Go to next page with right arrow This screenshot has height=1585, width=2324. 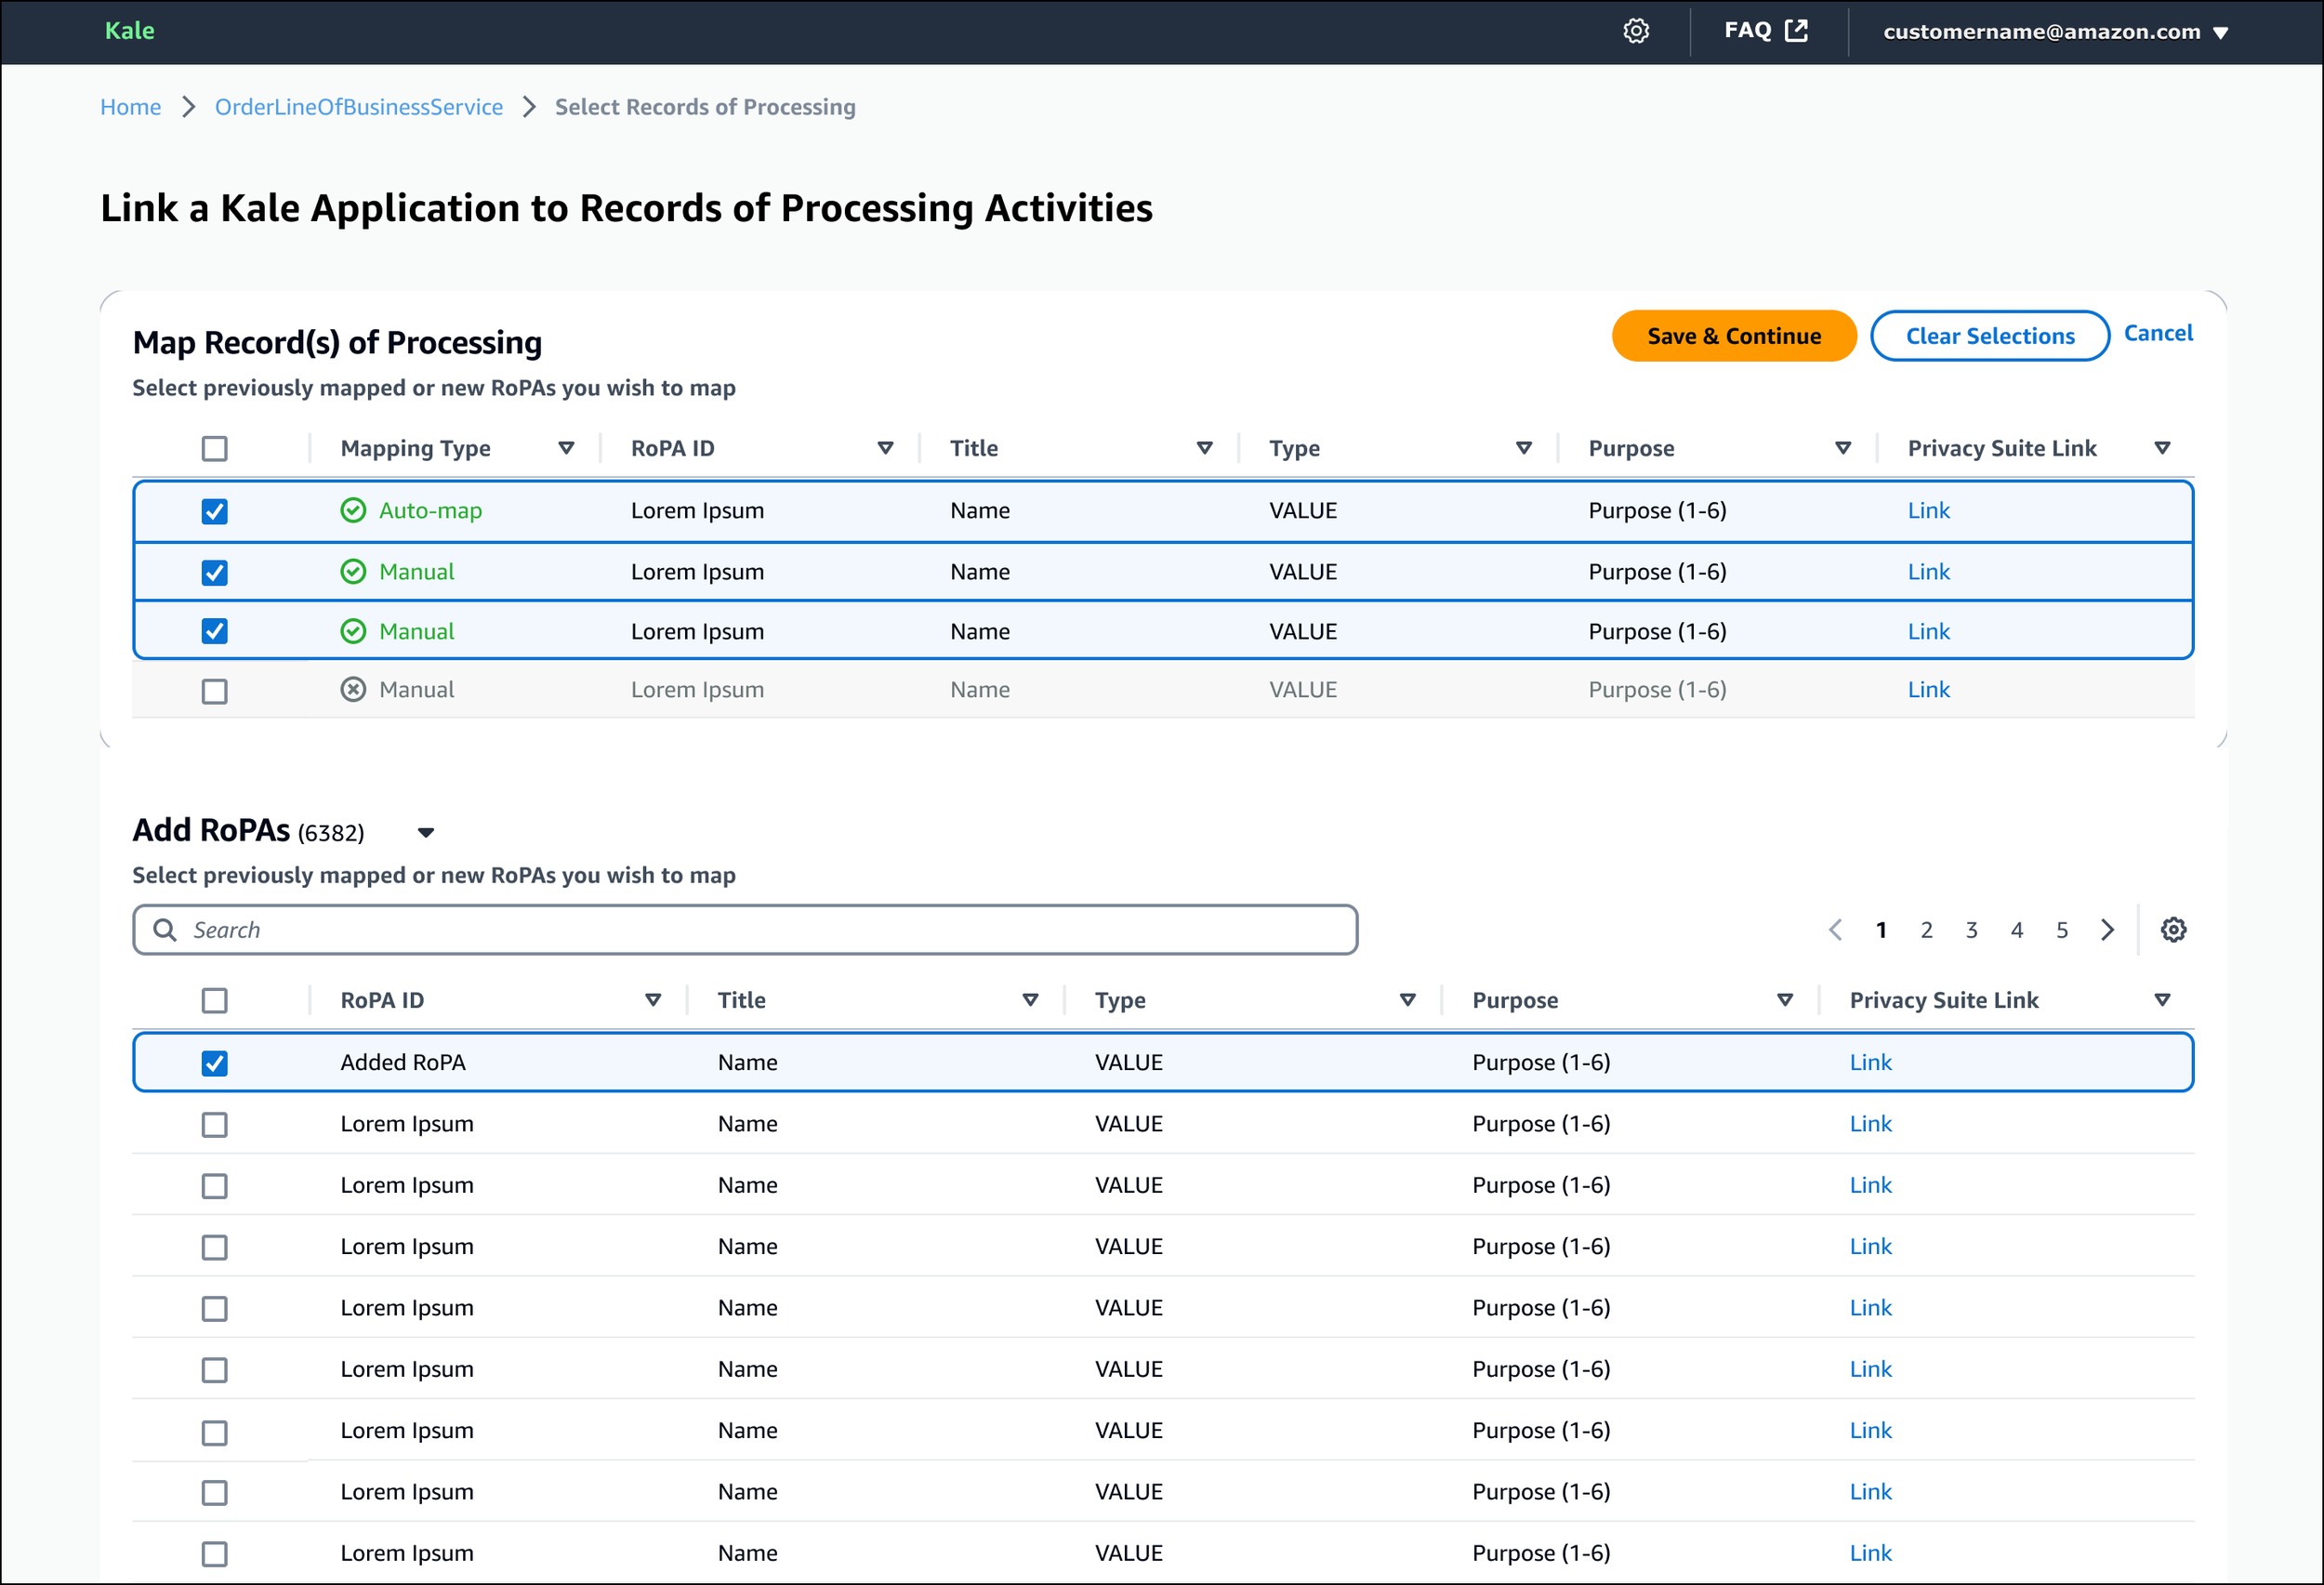coord(2108,930)
